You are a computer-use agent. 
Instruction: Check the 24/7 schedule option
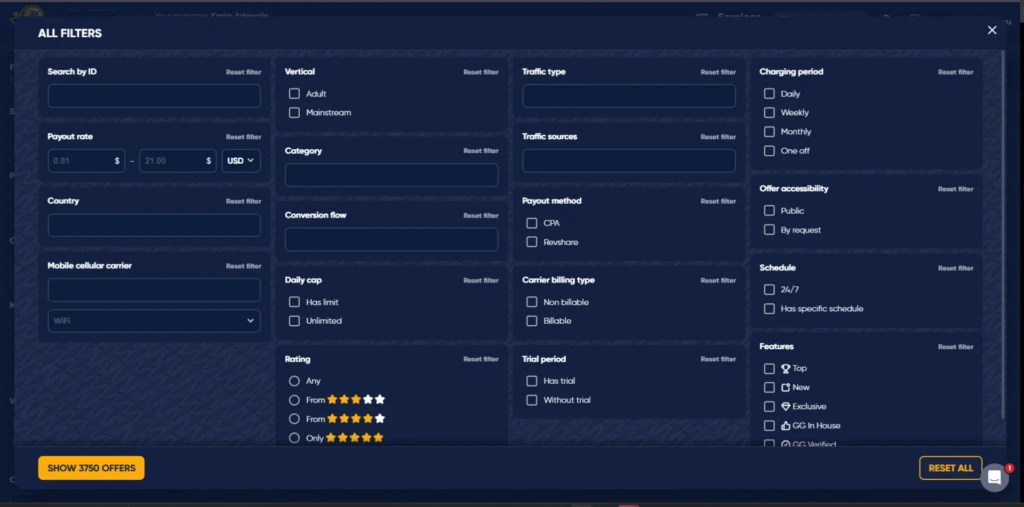[x=769, y=289]
